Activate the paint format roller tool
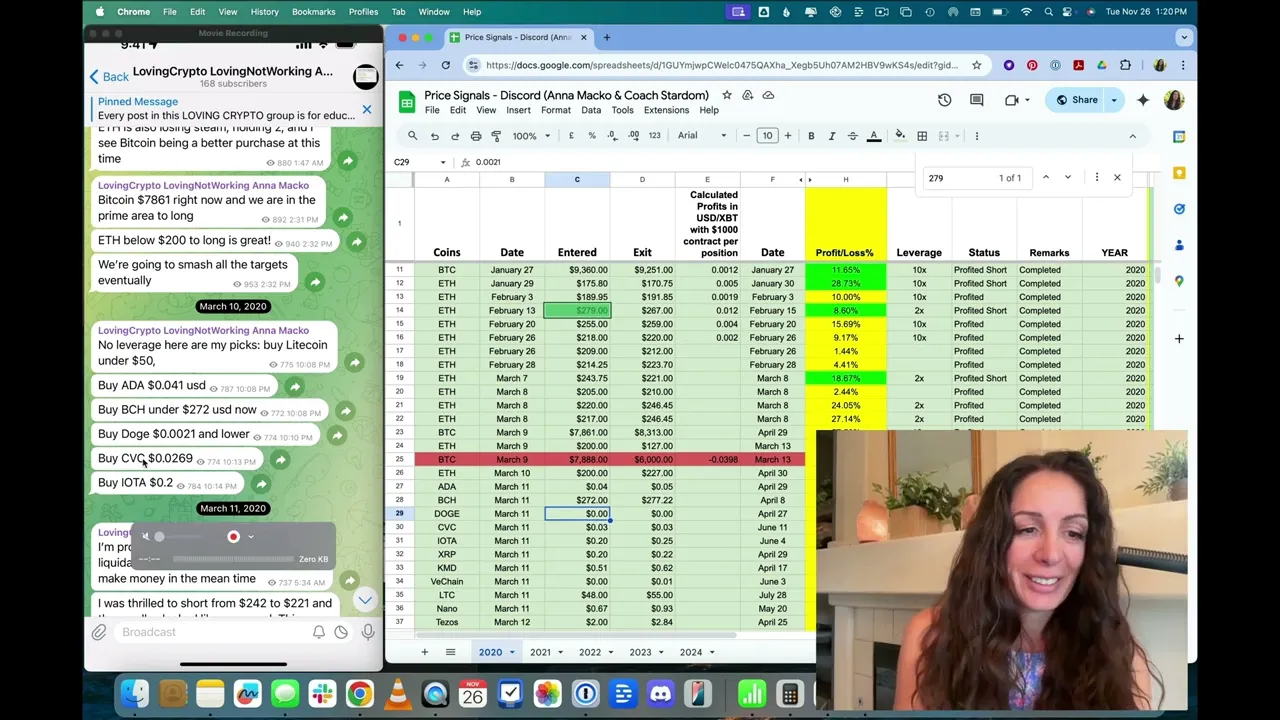The height and width of the screenshot is (720, 1280). click(x=496, y=136)
